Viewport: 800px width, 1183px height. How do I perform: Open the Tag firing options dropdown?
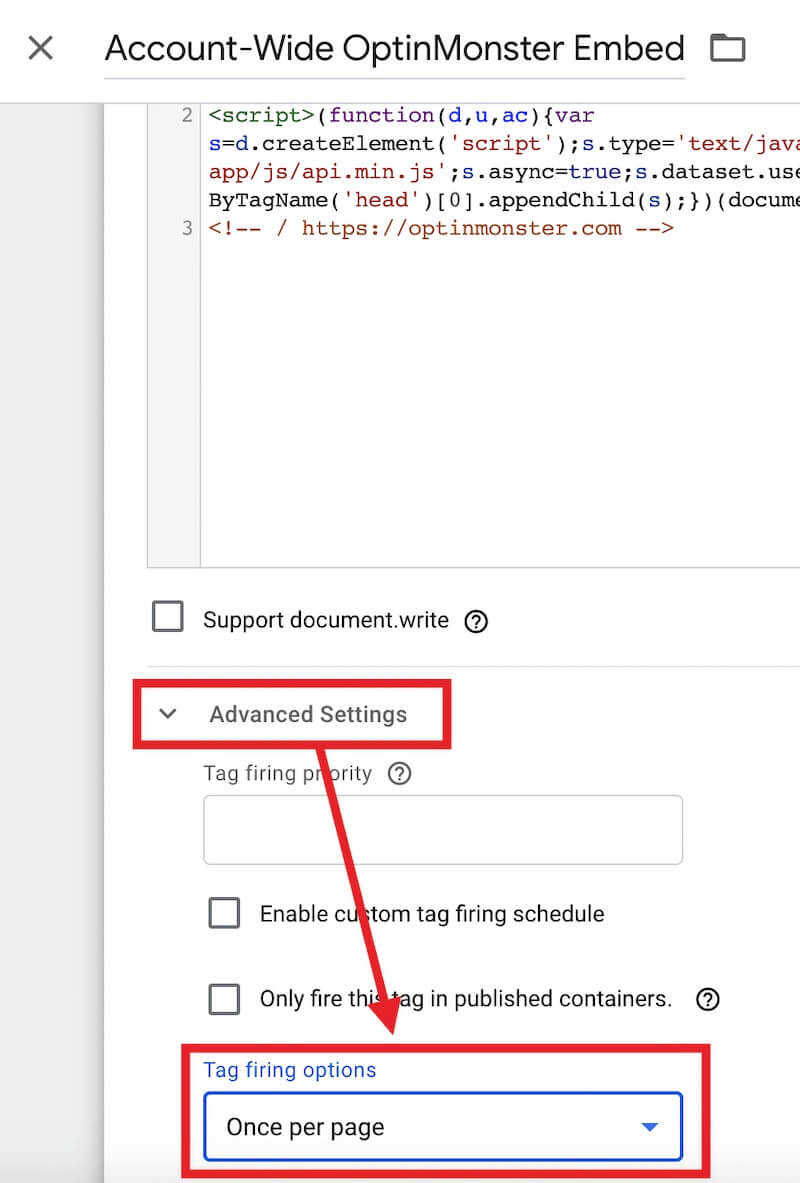[443, 1127]
